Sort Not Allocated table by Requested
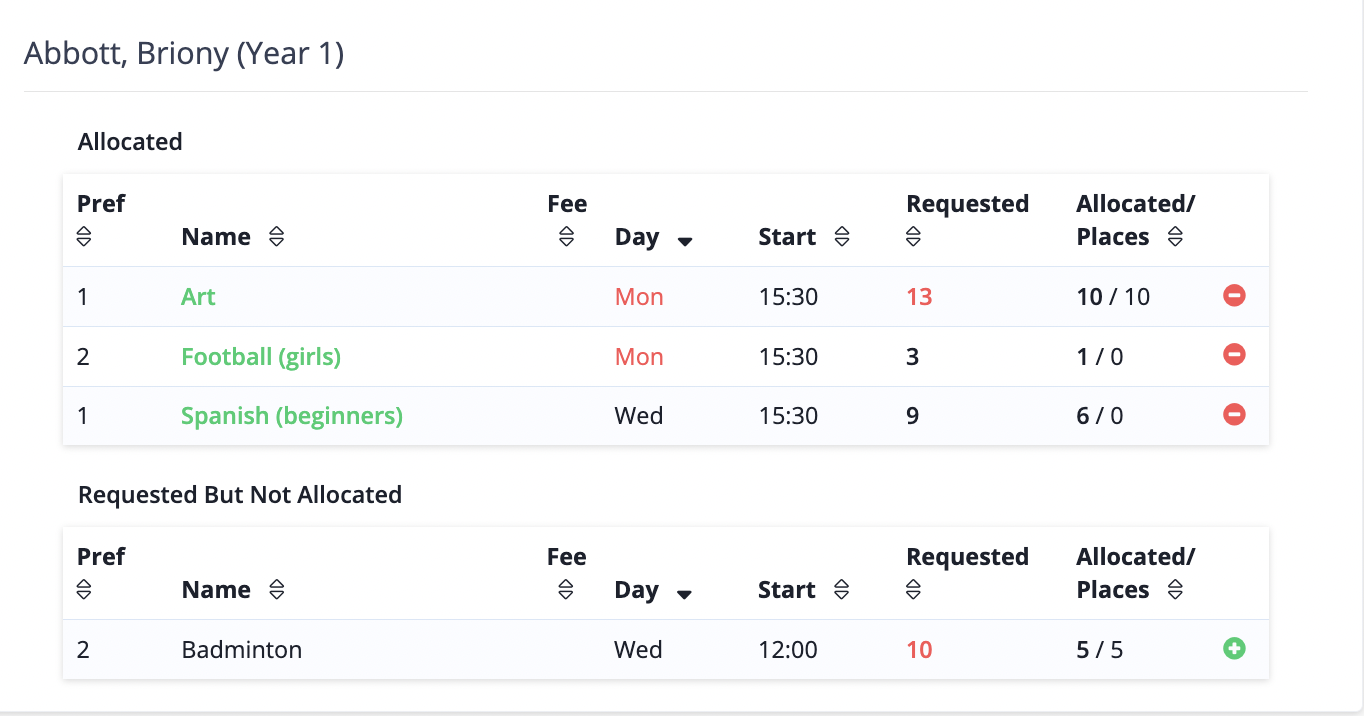 tap(913, 590)
